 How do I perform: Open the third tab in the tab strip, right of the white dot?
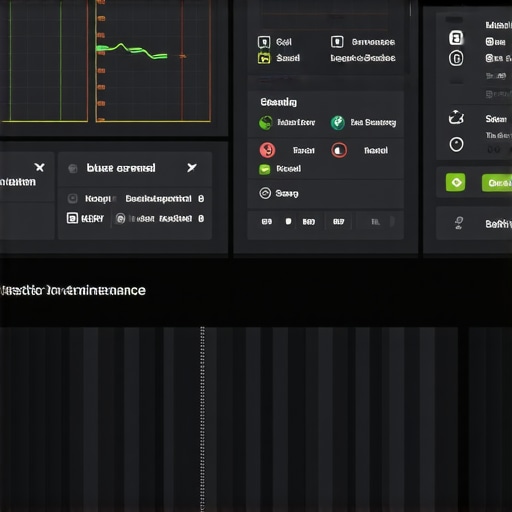point(308,221)
